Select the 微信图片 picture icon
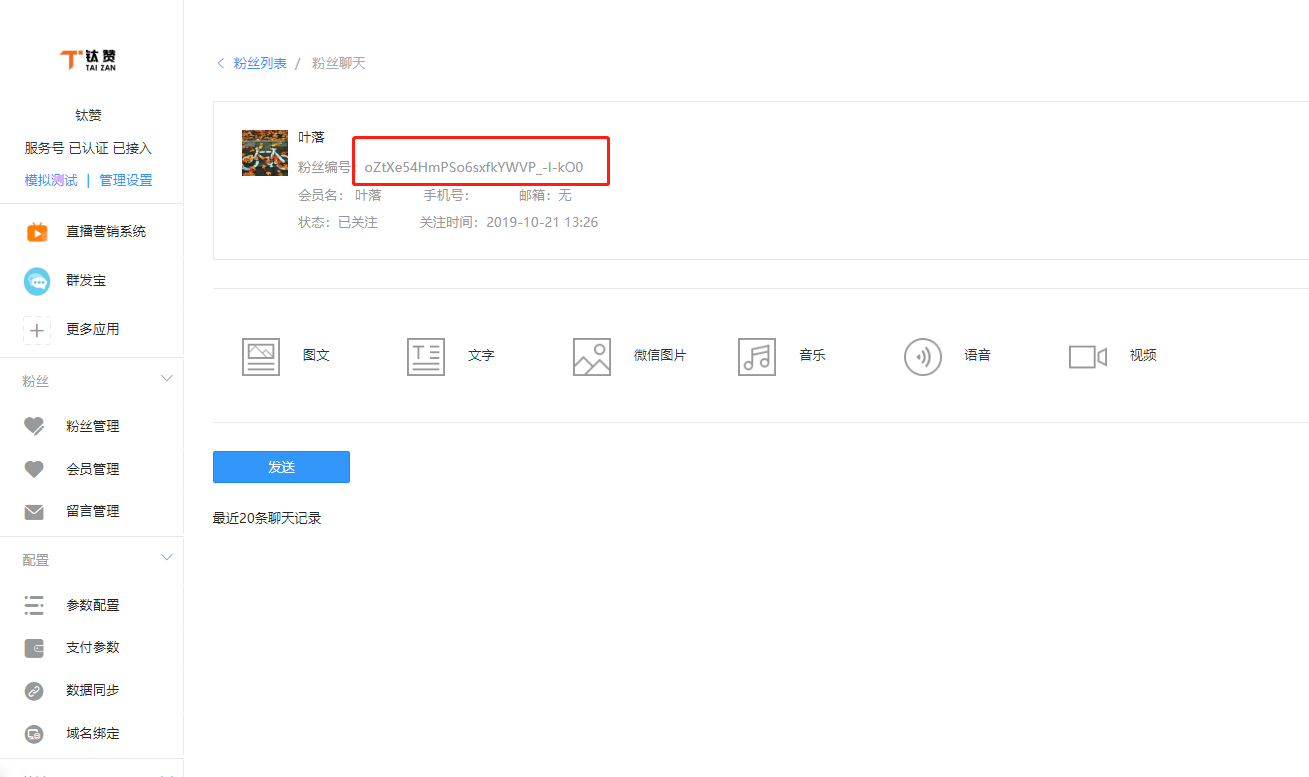 click(592, 356)
